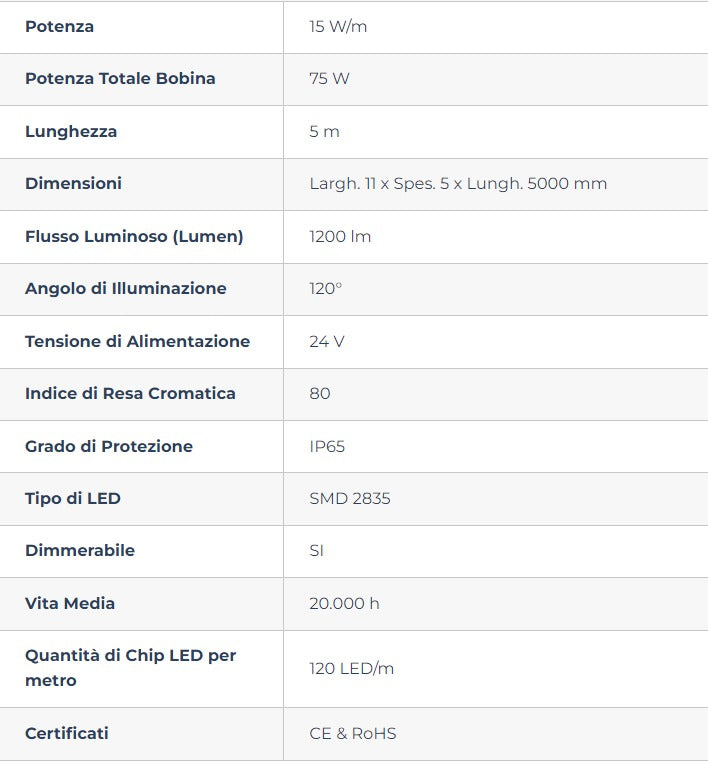Click the 120 LED/m value
The height and width of the screenshot is (761, 708).
click(352, 669)
